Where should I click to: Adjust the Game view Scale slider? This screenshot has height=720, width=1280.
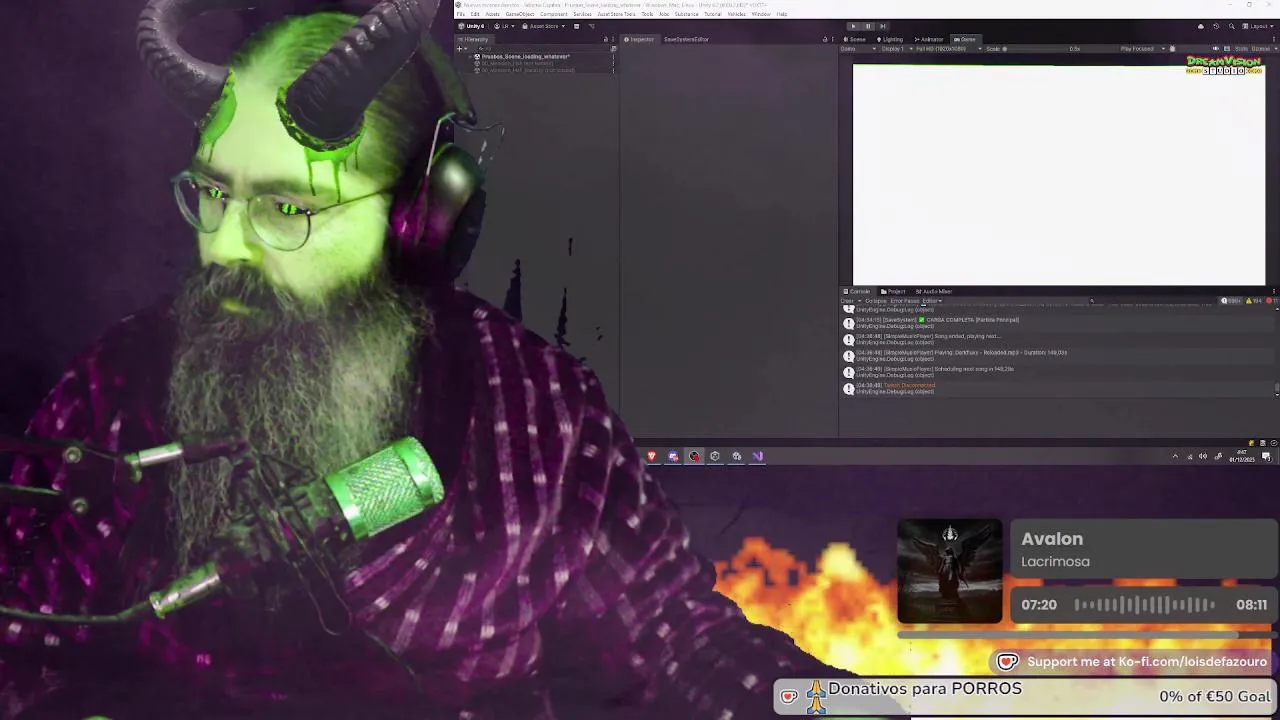(1035, 48)
